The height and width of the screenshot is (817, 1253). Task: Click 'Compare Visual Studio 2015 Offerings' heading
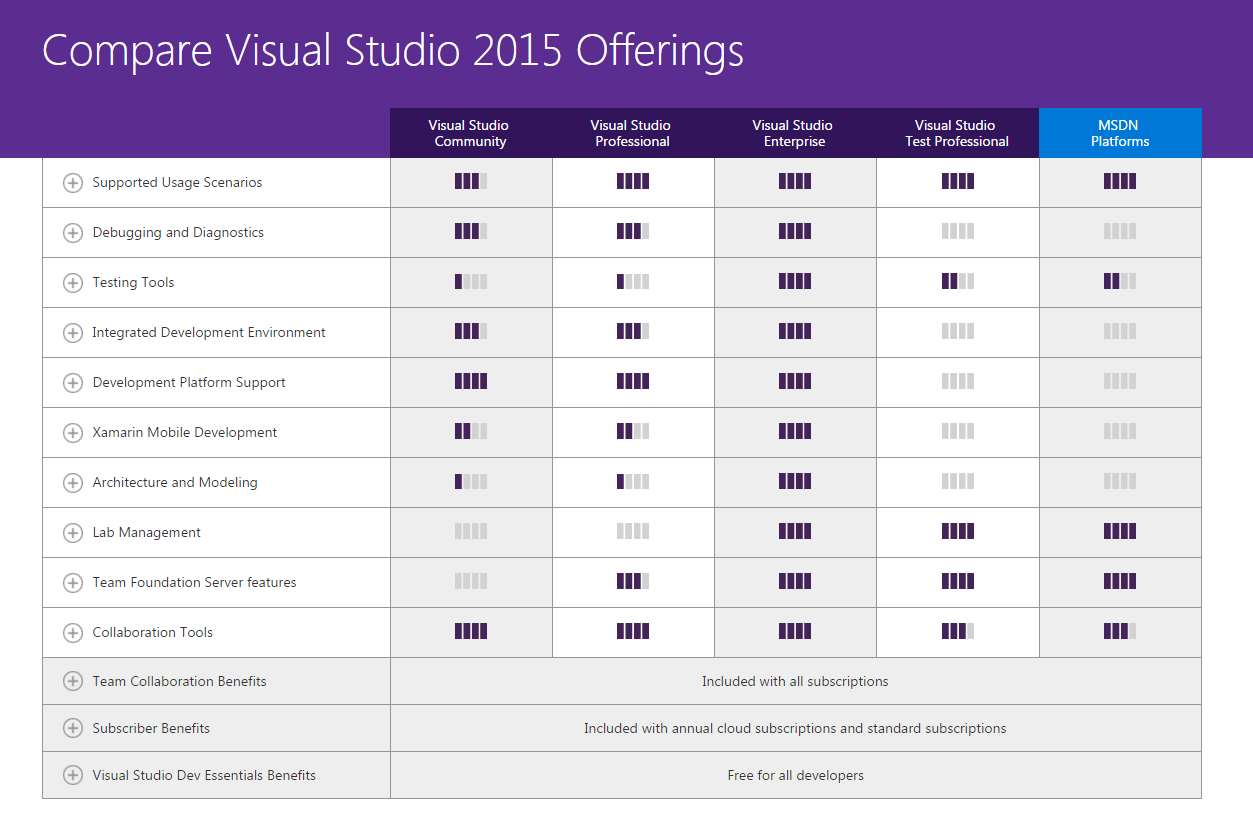tap(393, 51)
